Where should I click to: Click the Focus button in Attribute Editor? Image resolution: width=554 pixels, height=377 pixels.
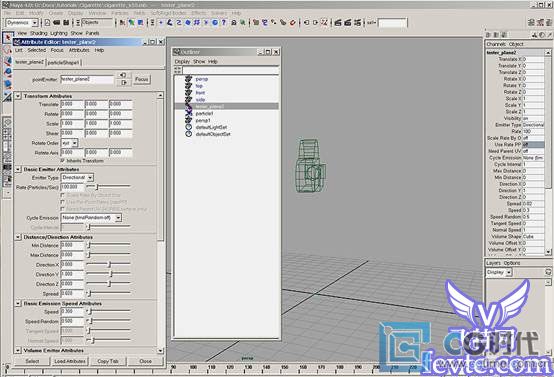tap(141, 79)
